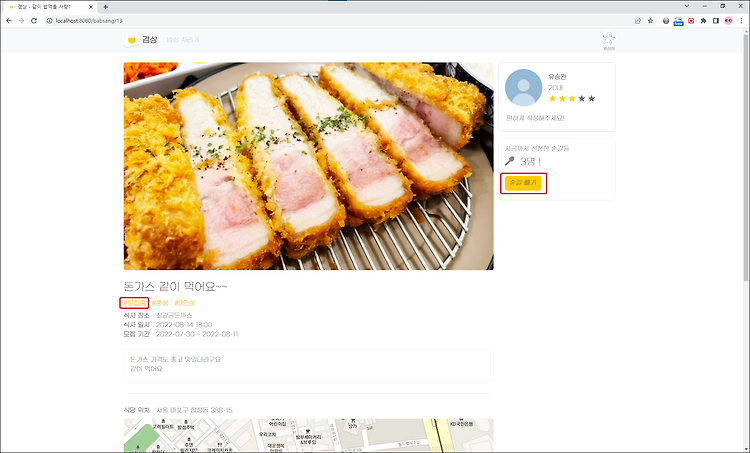The height and width of the screenshot is (453, 750).
Task: Click the browser forward arrow
Action: point(21,21)
